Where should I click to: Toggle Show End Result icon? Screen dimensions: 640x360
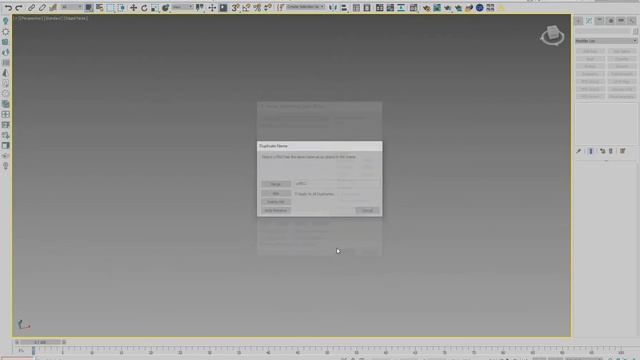click(591, 151)
